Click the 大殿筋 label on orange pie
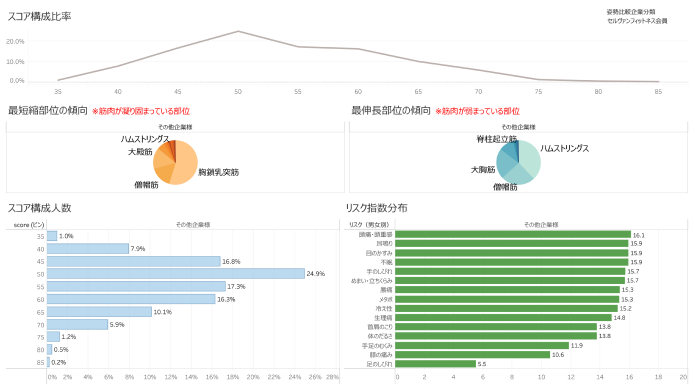Viewport: 695px width, 390px height. coord(140,152)
